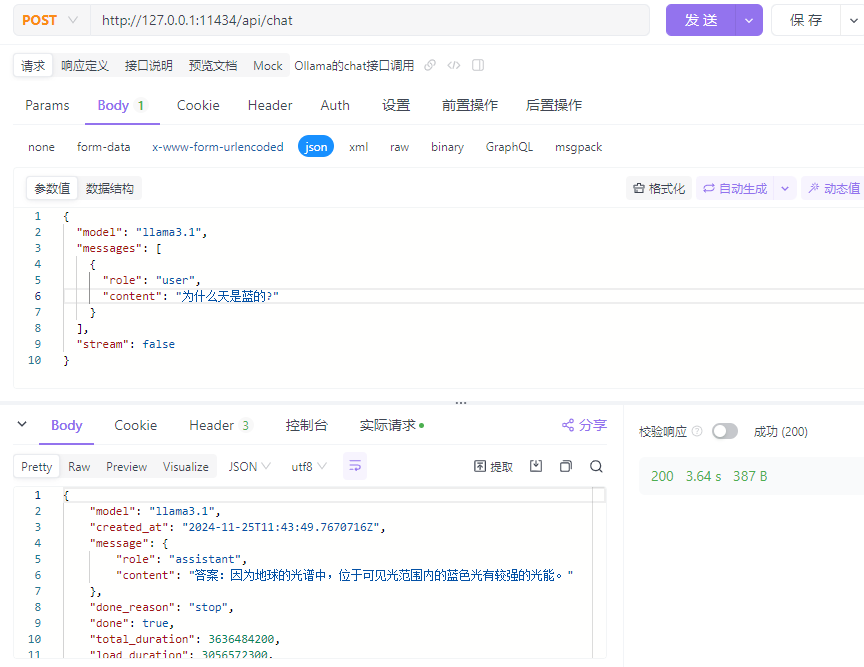Copy the response body content
This screenshot has height=667, width=864.
566,466
